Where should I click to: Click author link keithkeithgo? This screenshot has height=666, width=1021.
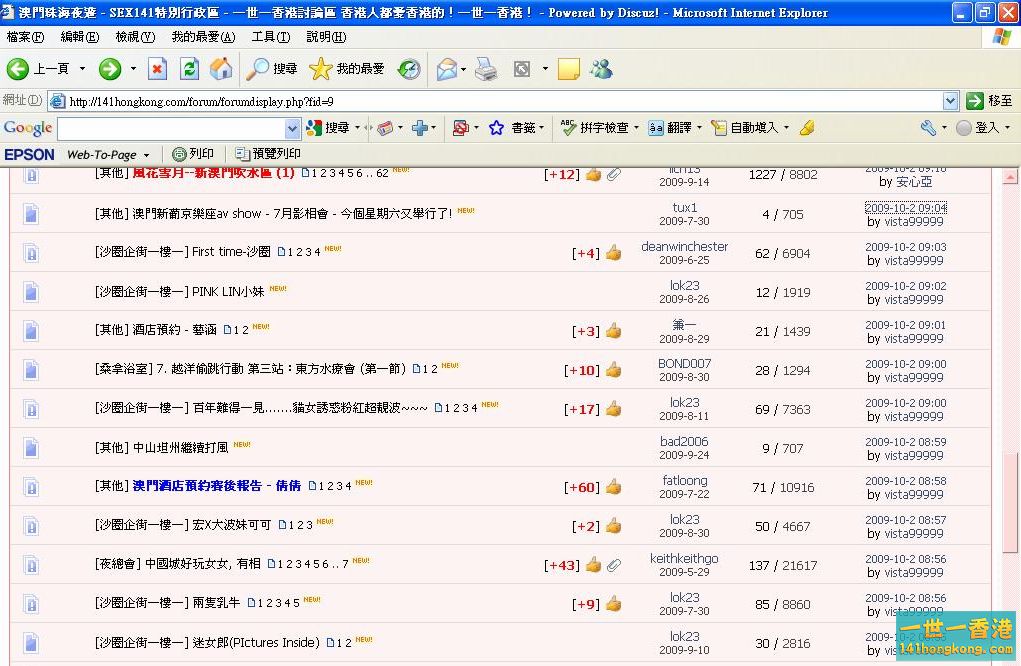[x=684, y=558]
